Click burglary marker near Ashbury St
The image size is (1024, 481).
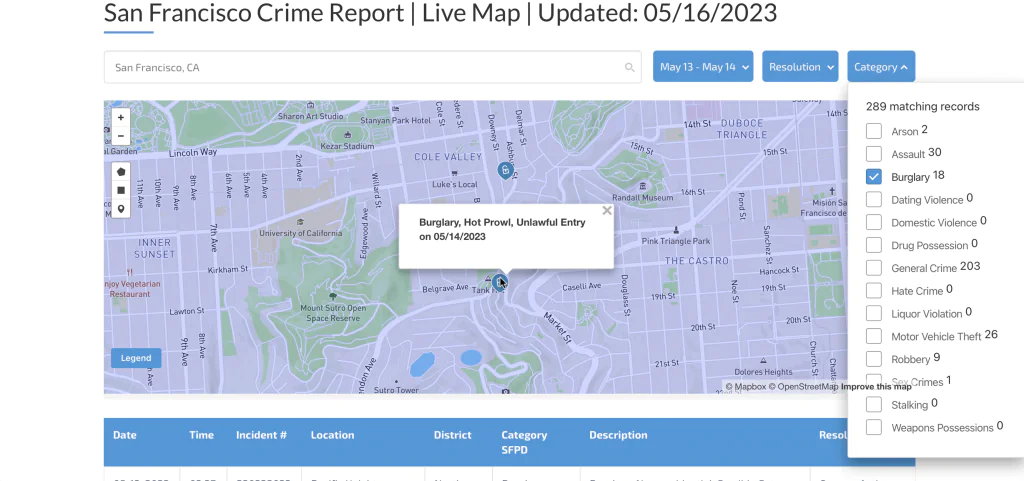[505, 170]
